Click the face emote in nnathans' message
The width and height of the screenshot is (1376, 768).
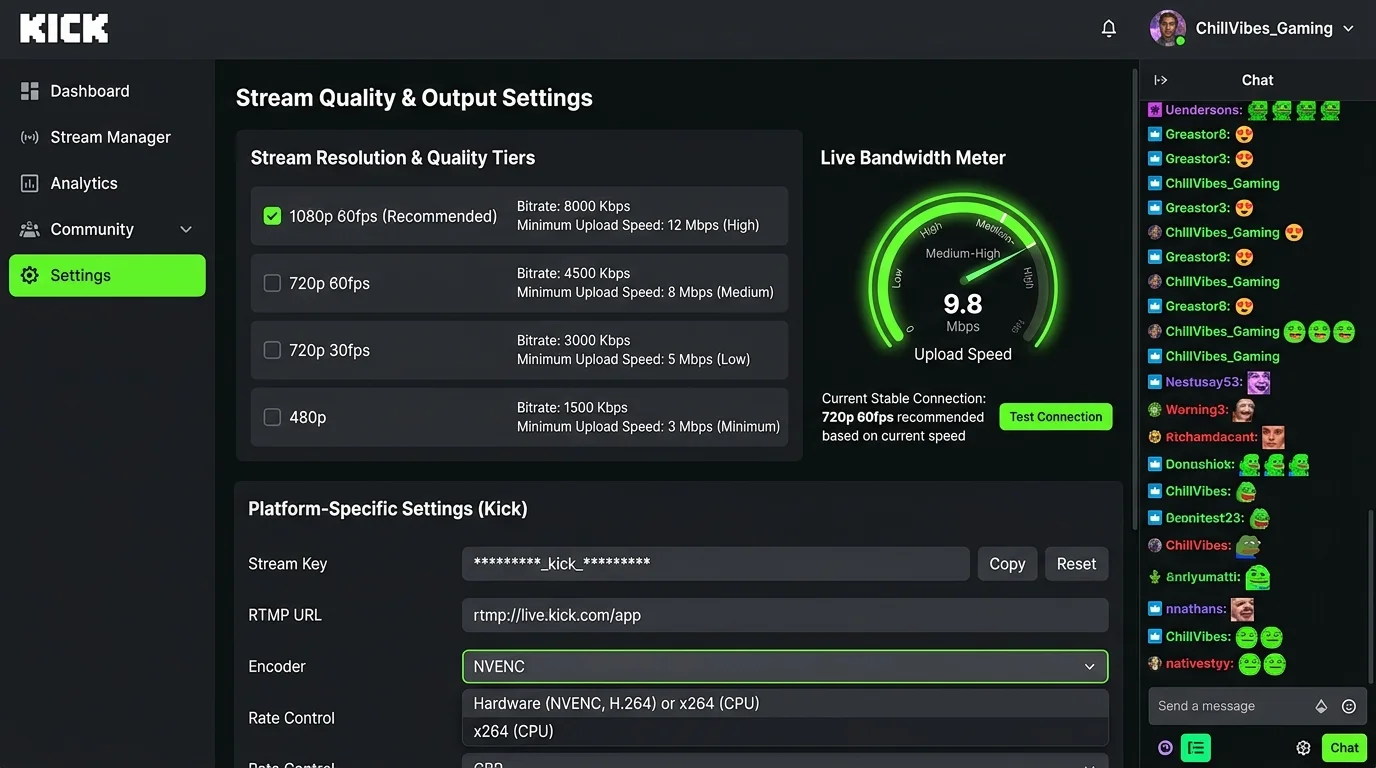[1242, 608]
